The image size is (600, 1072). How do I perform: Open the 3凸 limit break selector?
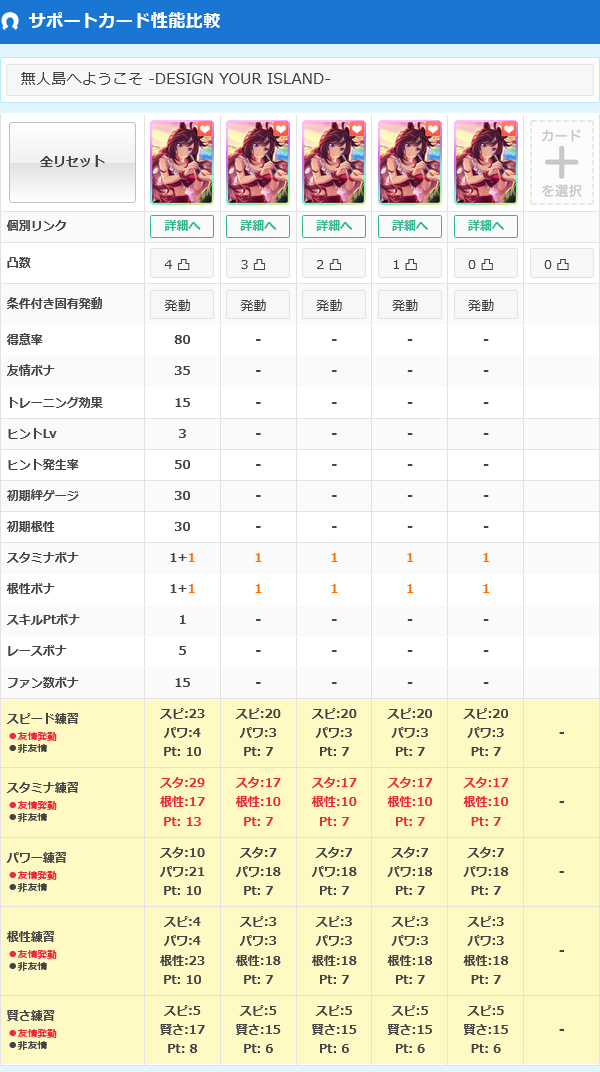pos(258,263)
